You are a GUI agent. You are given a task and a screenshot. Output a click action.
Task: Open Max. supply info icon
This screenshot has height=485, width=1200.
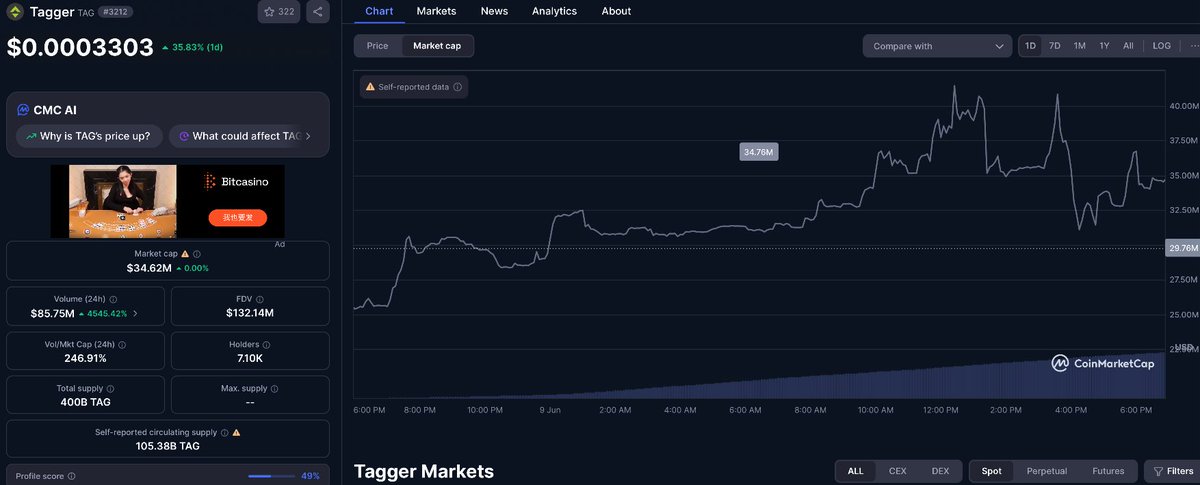coord(274,388)
